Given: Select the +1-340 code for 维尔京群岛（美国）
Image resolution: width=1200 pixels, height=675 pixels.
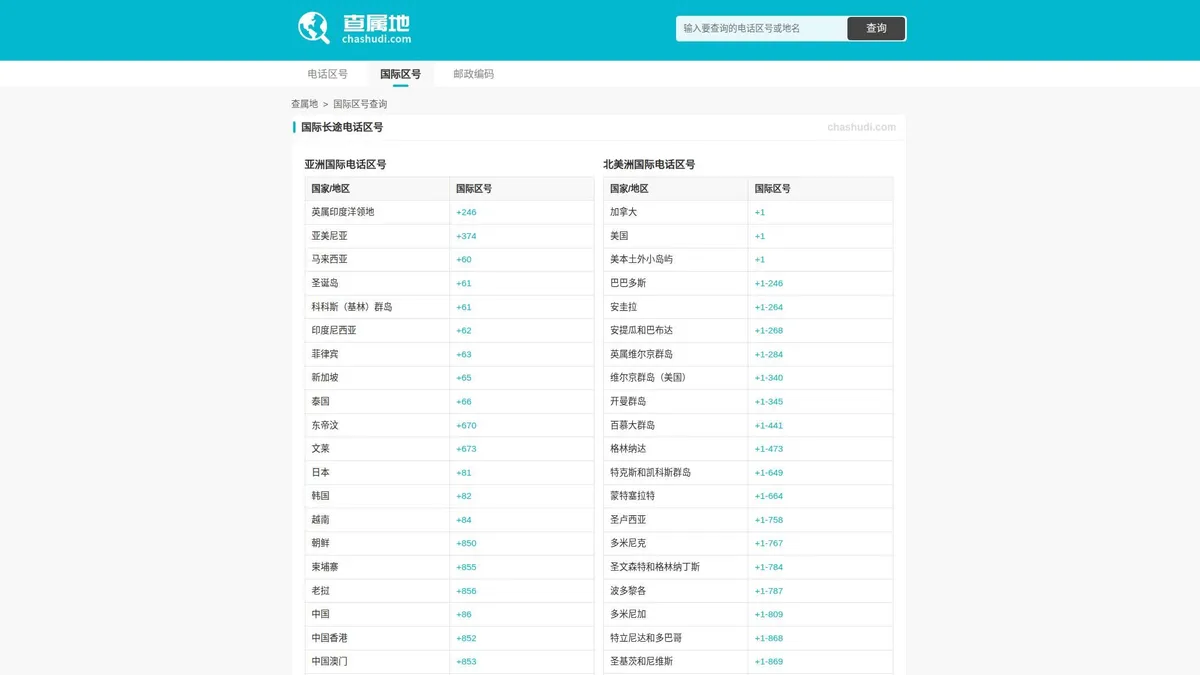Looking at the screenshot, I should point(769,378).
